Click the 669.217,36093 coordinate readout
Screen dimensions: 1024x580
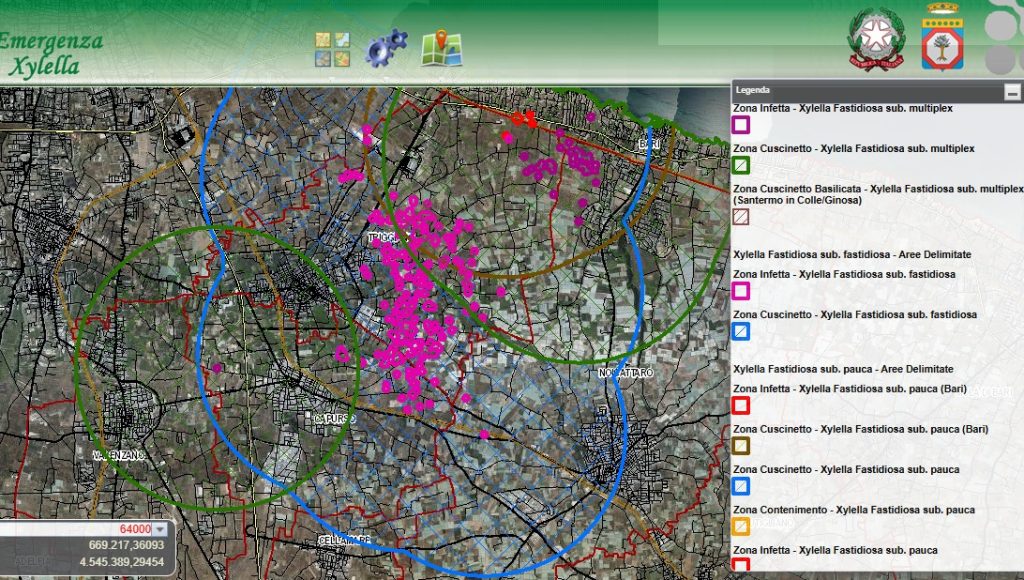tap(127, 545)
